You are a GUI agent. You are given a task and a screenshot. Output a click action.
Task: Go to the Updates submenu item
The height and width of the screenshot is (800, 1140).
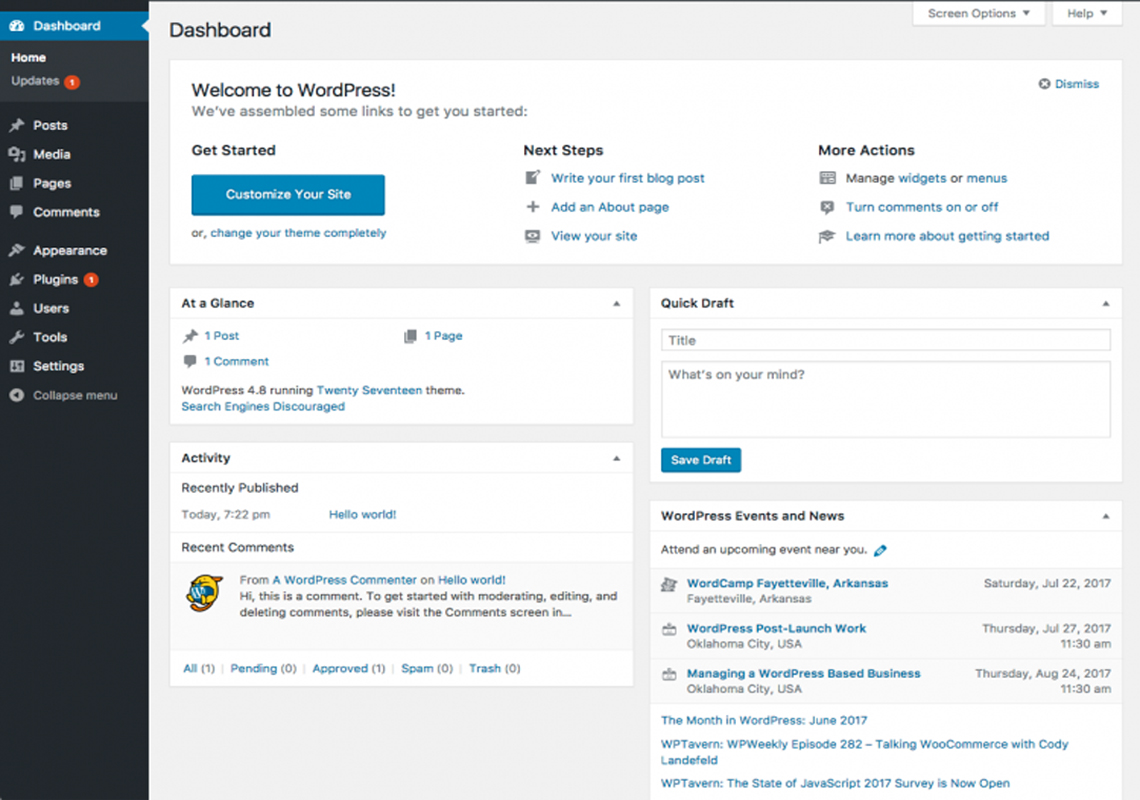point(35,81)
